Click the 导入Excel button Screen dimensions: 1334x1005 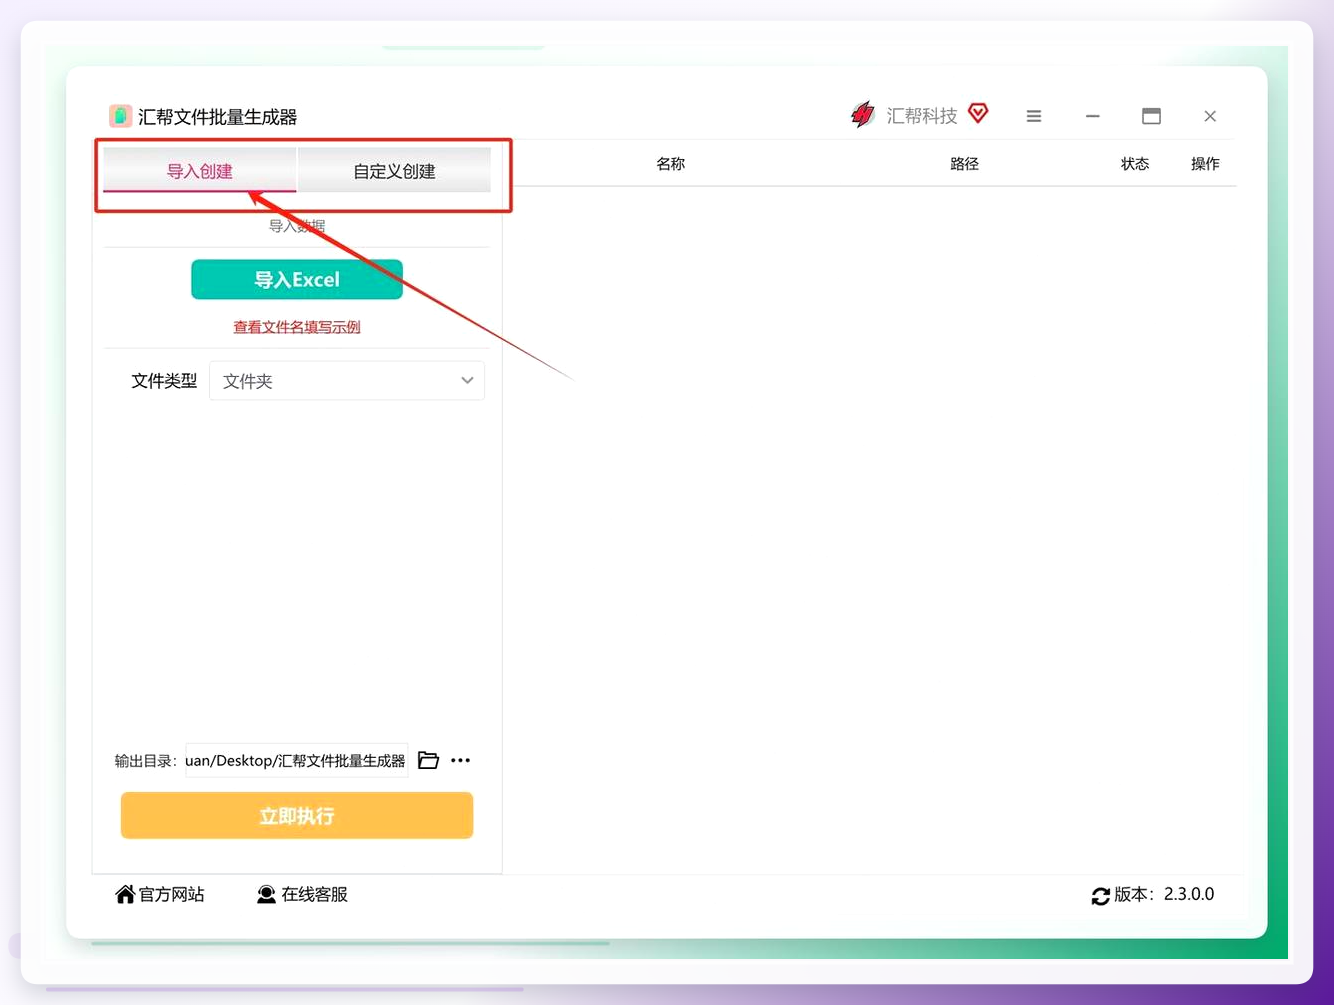pos(297,280)
